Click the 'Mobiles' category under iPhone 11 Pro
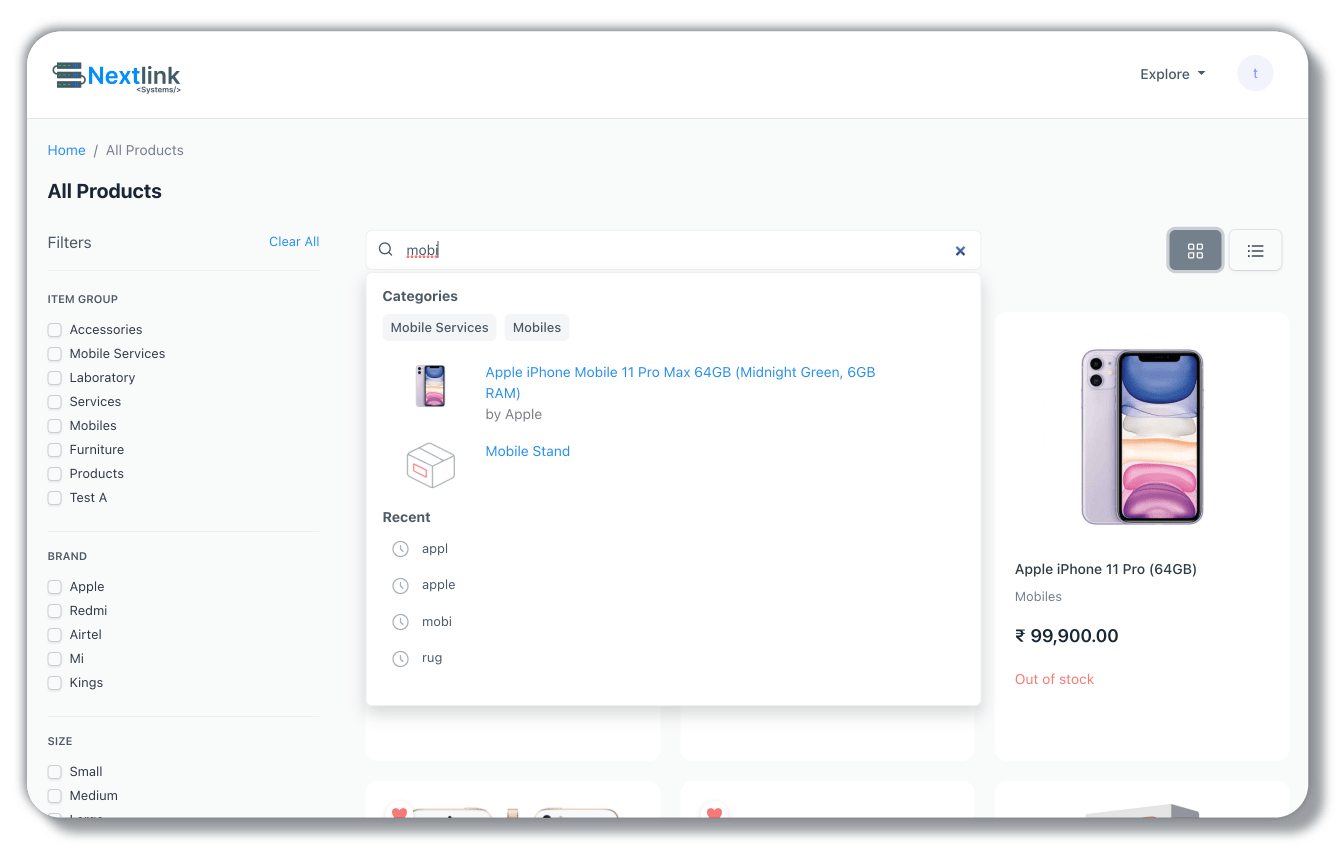Viewport: 1336px width, 850px height. click(x=1038, y=596)
